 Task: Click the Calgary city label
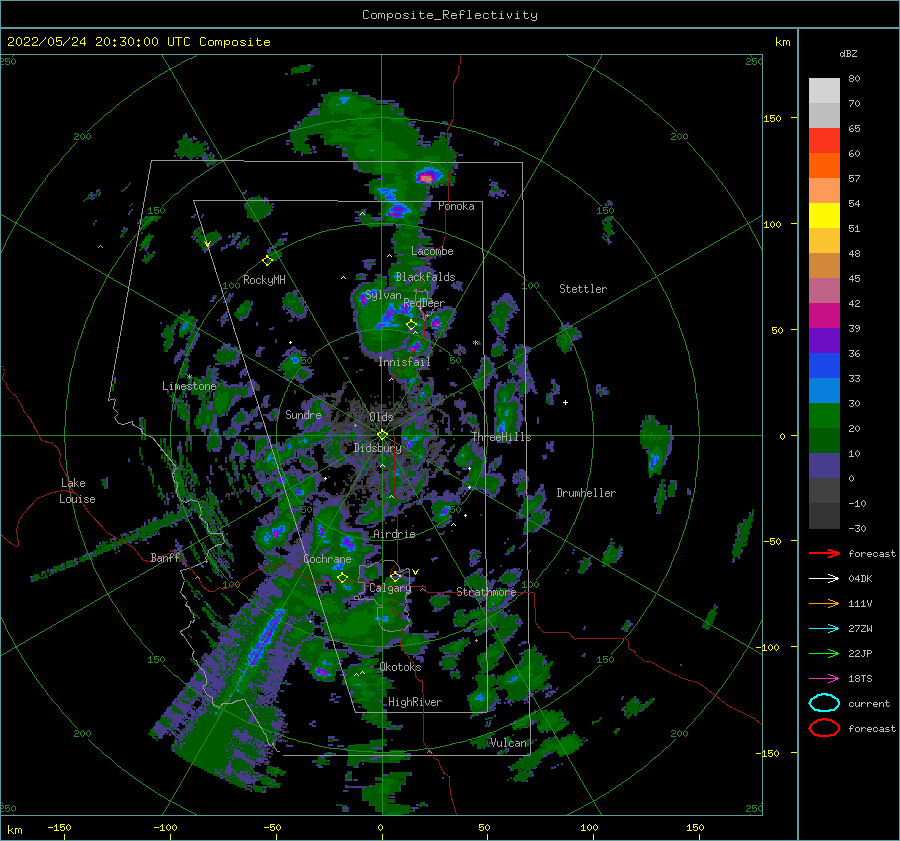coord(390,588)
